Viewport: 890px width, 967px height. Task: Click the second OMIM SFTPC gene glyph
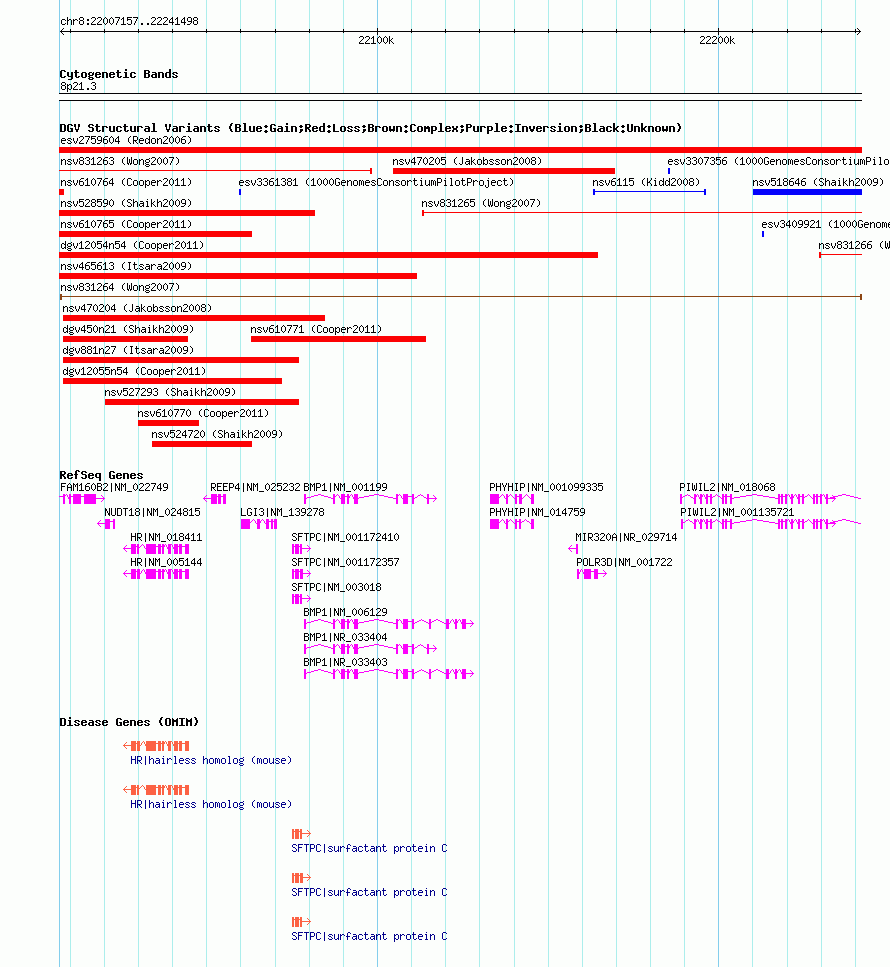click(301, 878)
